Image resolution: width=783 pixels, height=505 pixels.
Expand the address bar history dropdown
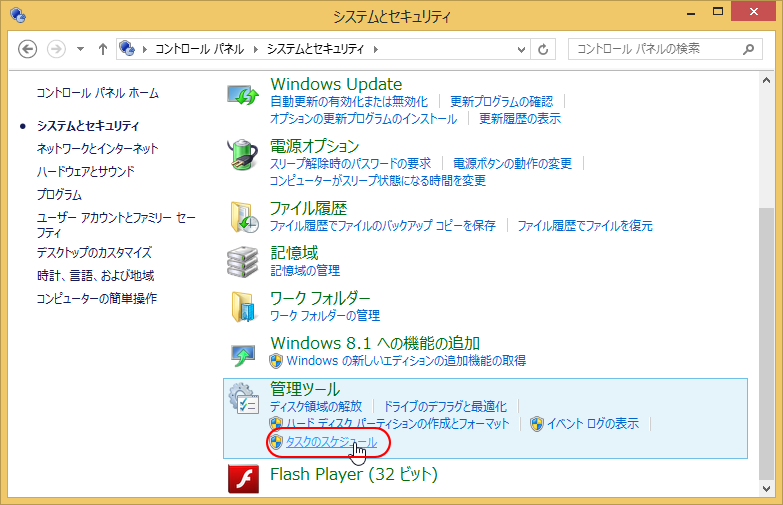coord(521,49)
